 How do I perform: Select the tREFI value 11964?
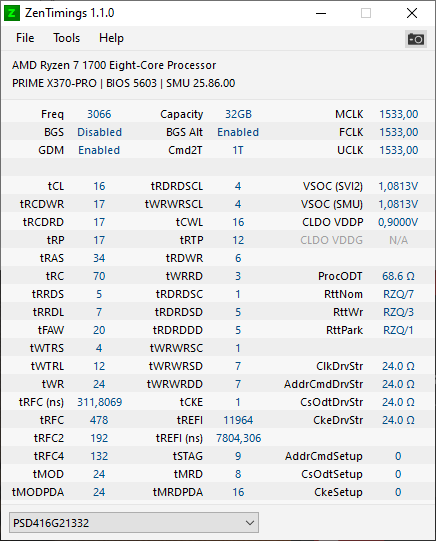coord(238,420)
